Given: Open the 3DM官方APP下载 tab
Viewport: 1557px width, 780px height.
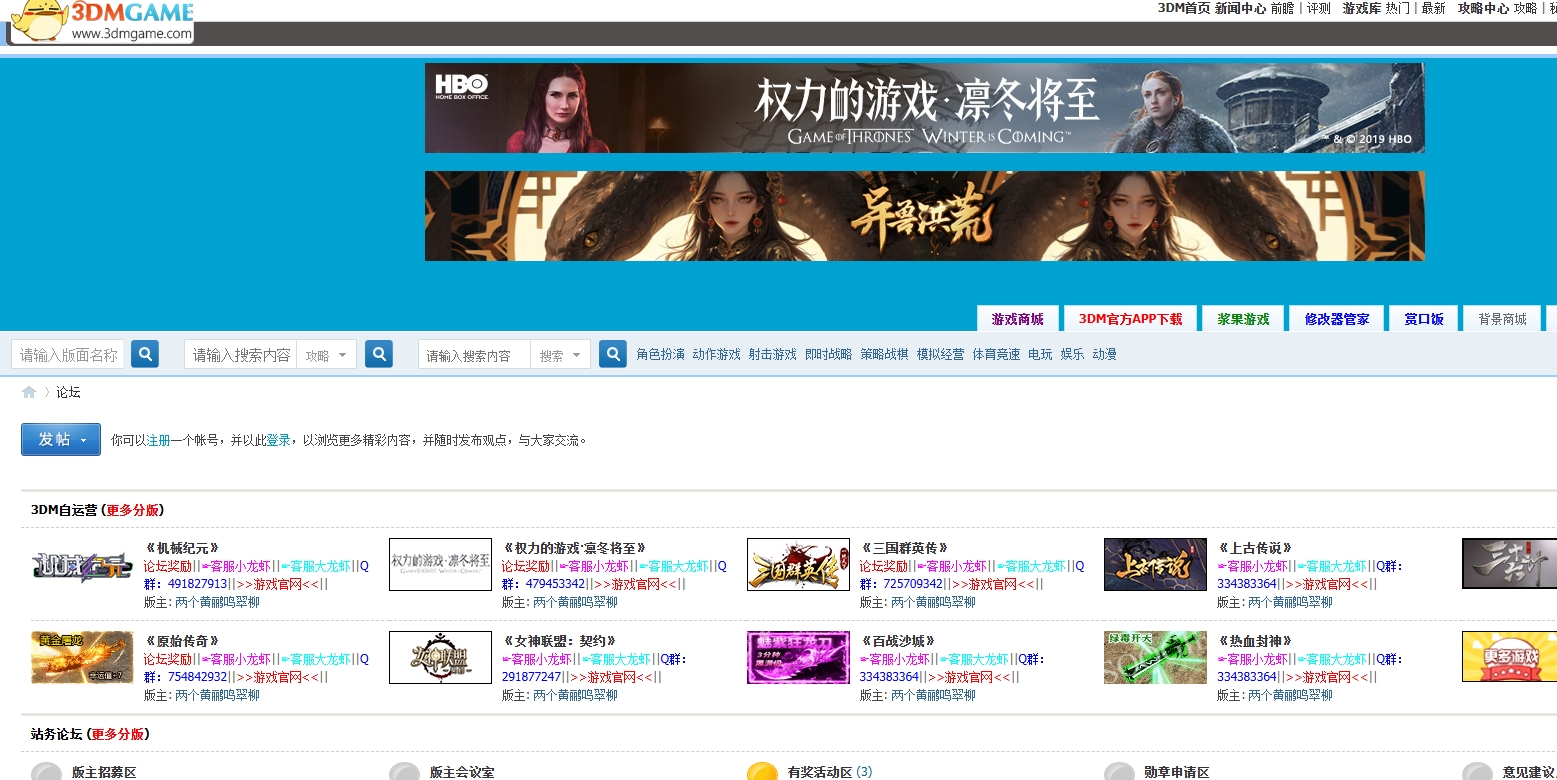Looking at the screenshot, I should tap(1130, 319).
